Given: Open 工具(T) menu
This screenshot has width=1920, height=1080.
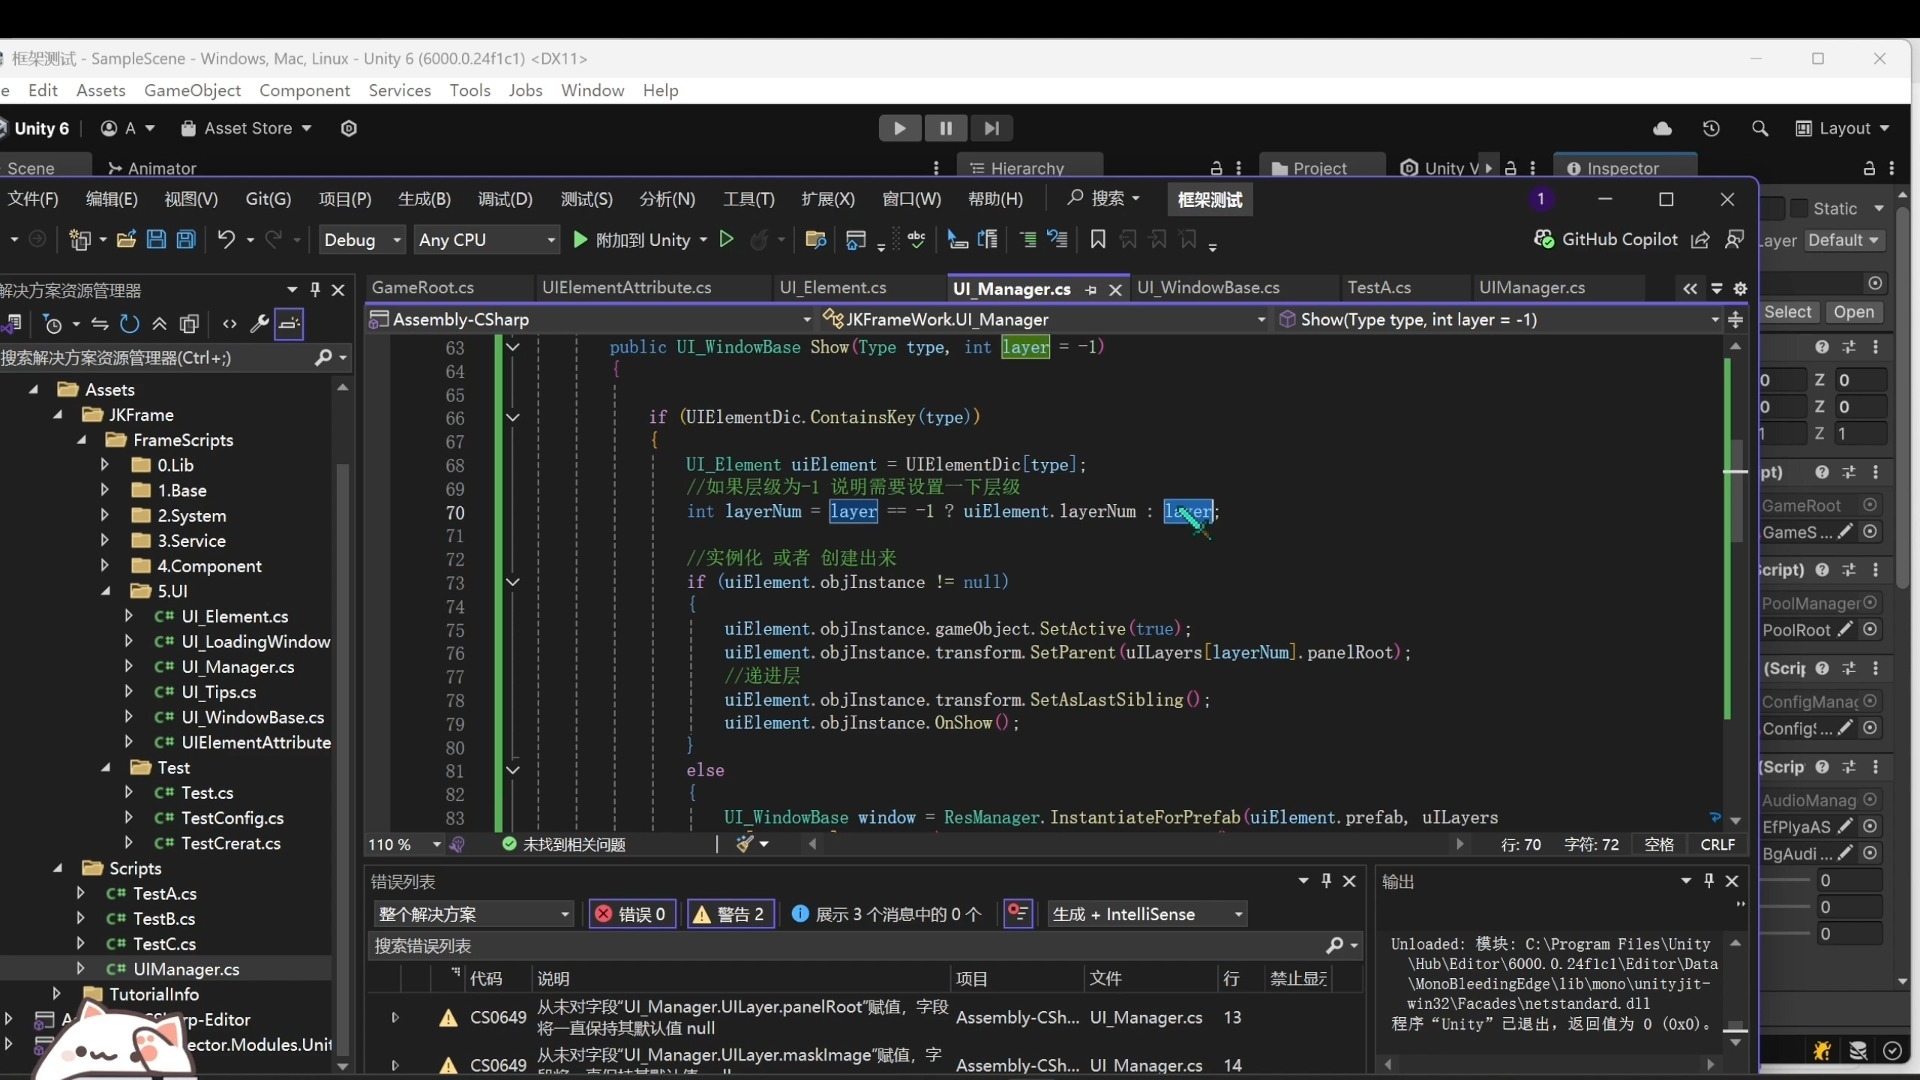Looking at the screenshot, I should pyautogui.click(x=749, y=199).
